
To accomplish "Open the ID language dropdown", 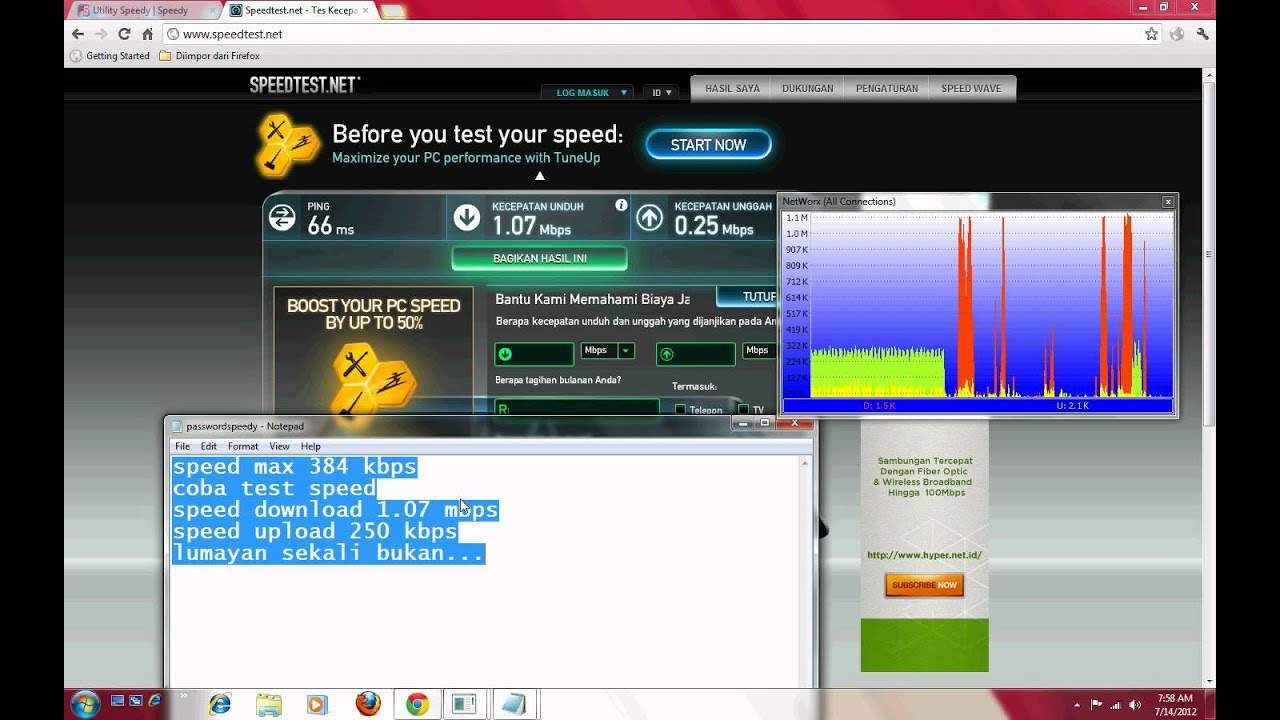I will (661, 92).
